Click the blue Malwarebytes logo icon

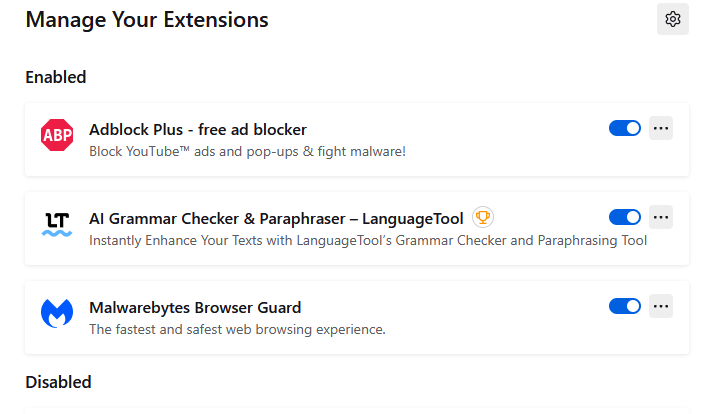tap(57, 313)
